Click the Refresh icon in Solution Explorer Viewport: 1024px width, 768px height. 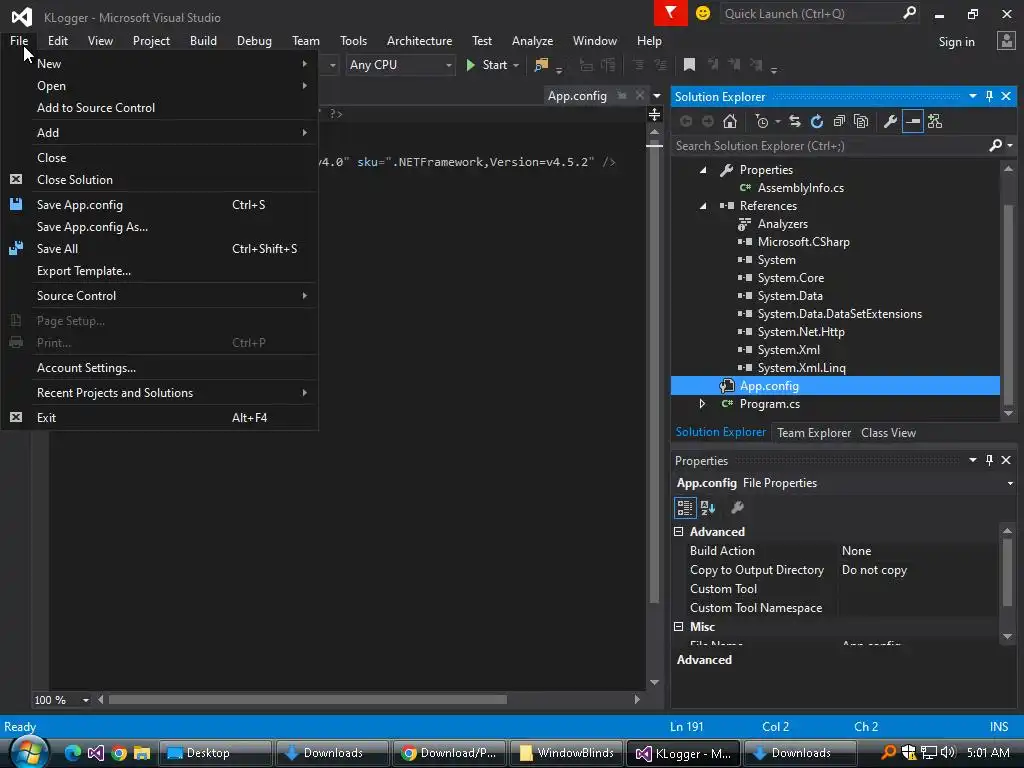pyautogui.click(x=817, y=121)
